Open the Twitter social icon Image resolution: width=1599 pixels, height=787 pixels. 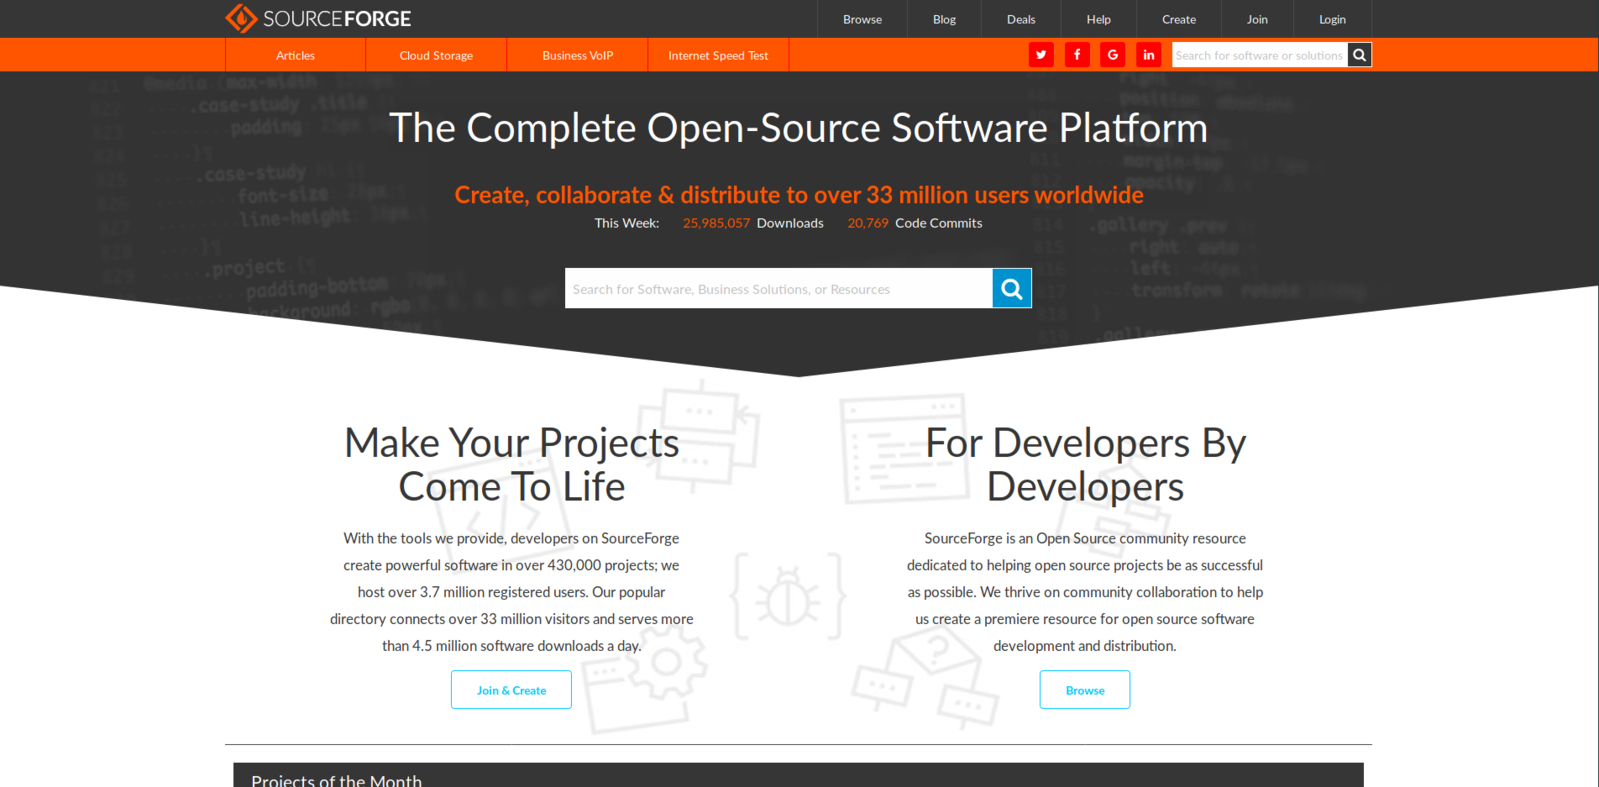pos(1041,55)
